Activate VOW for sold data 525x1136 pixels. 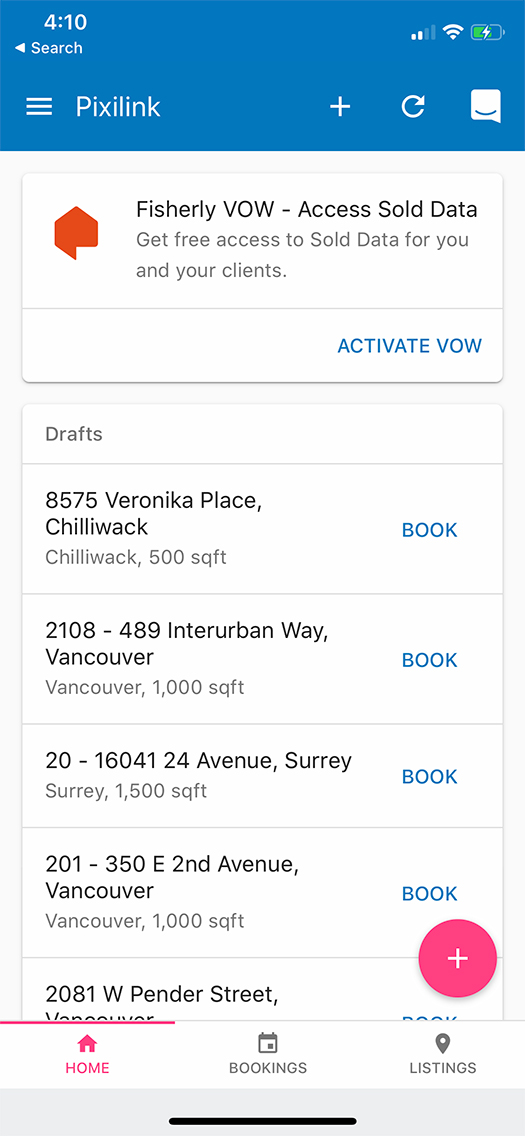coord(409,346)
